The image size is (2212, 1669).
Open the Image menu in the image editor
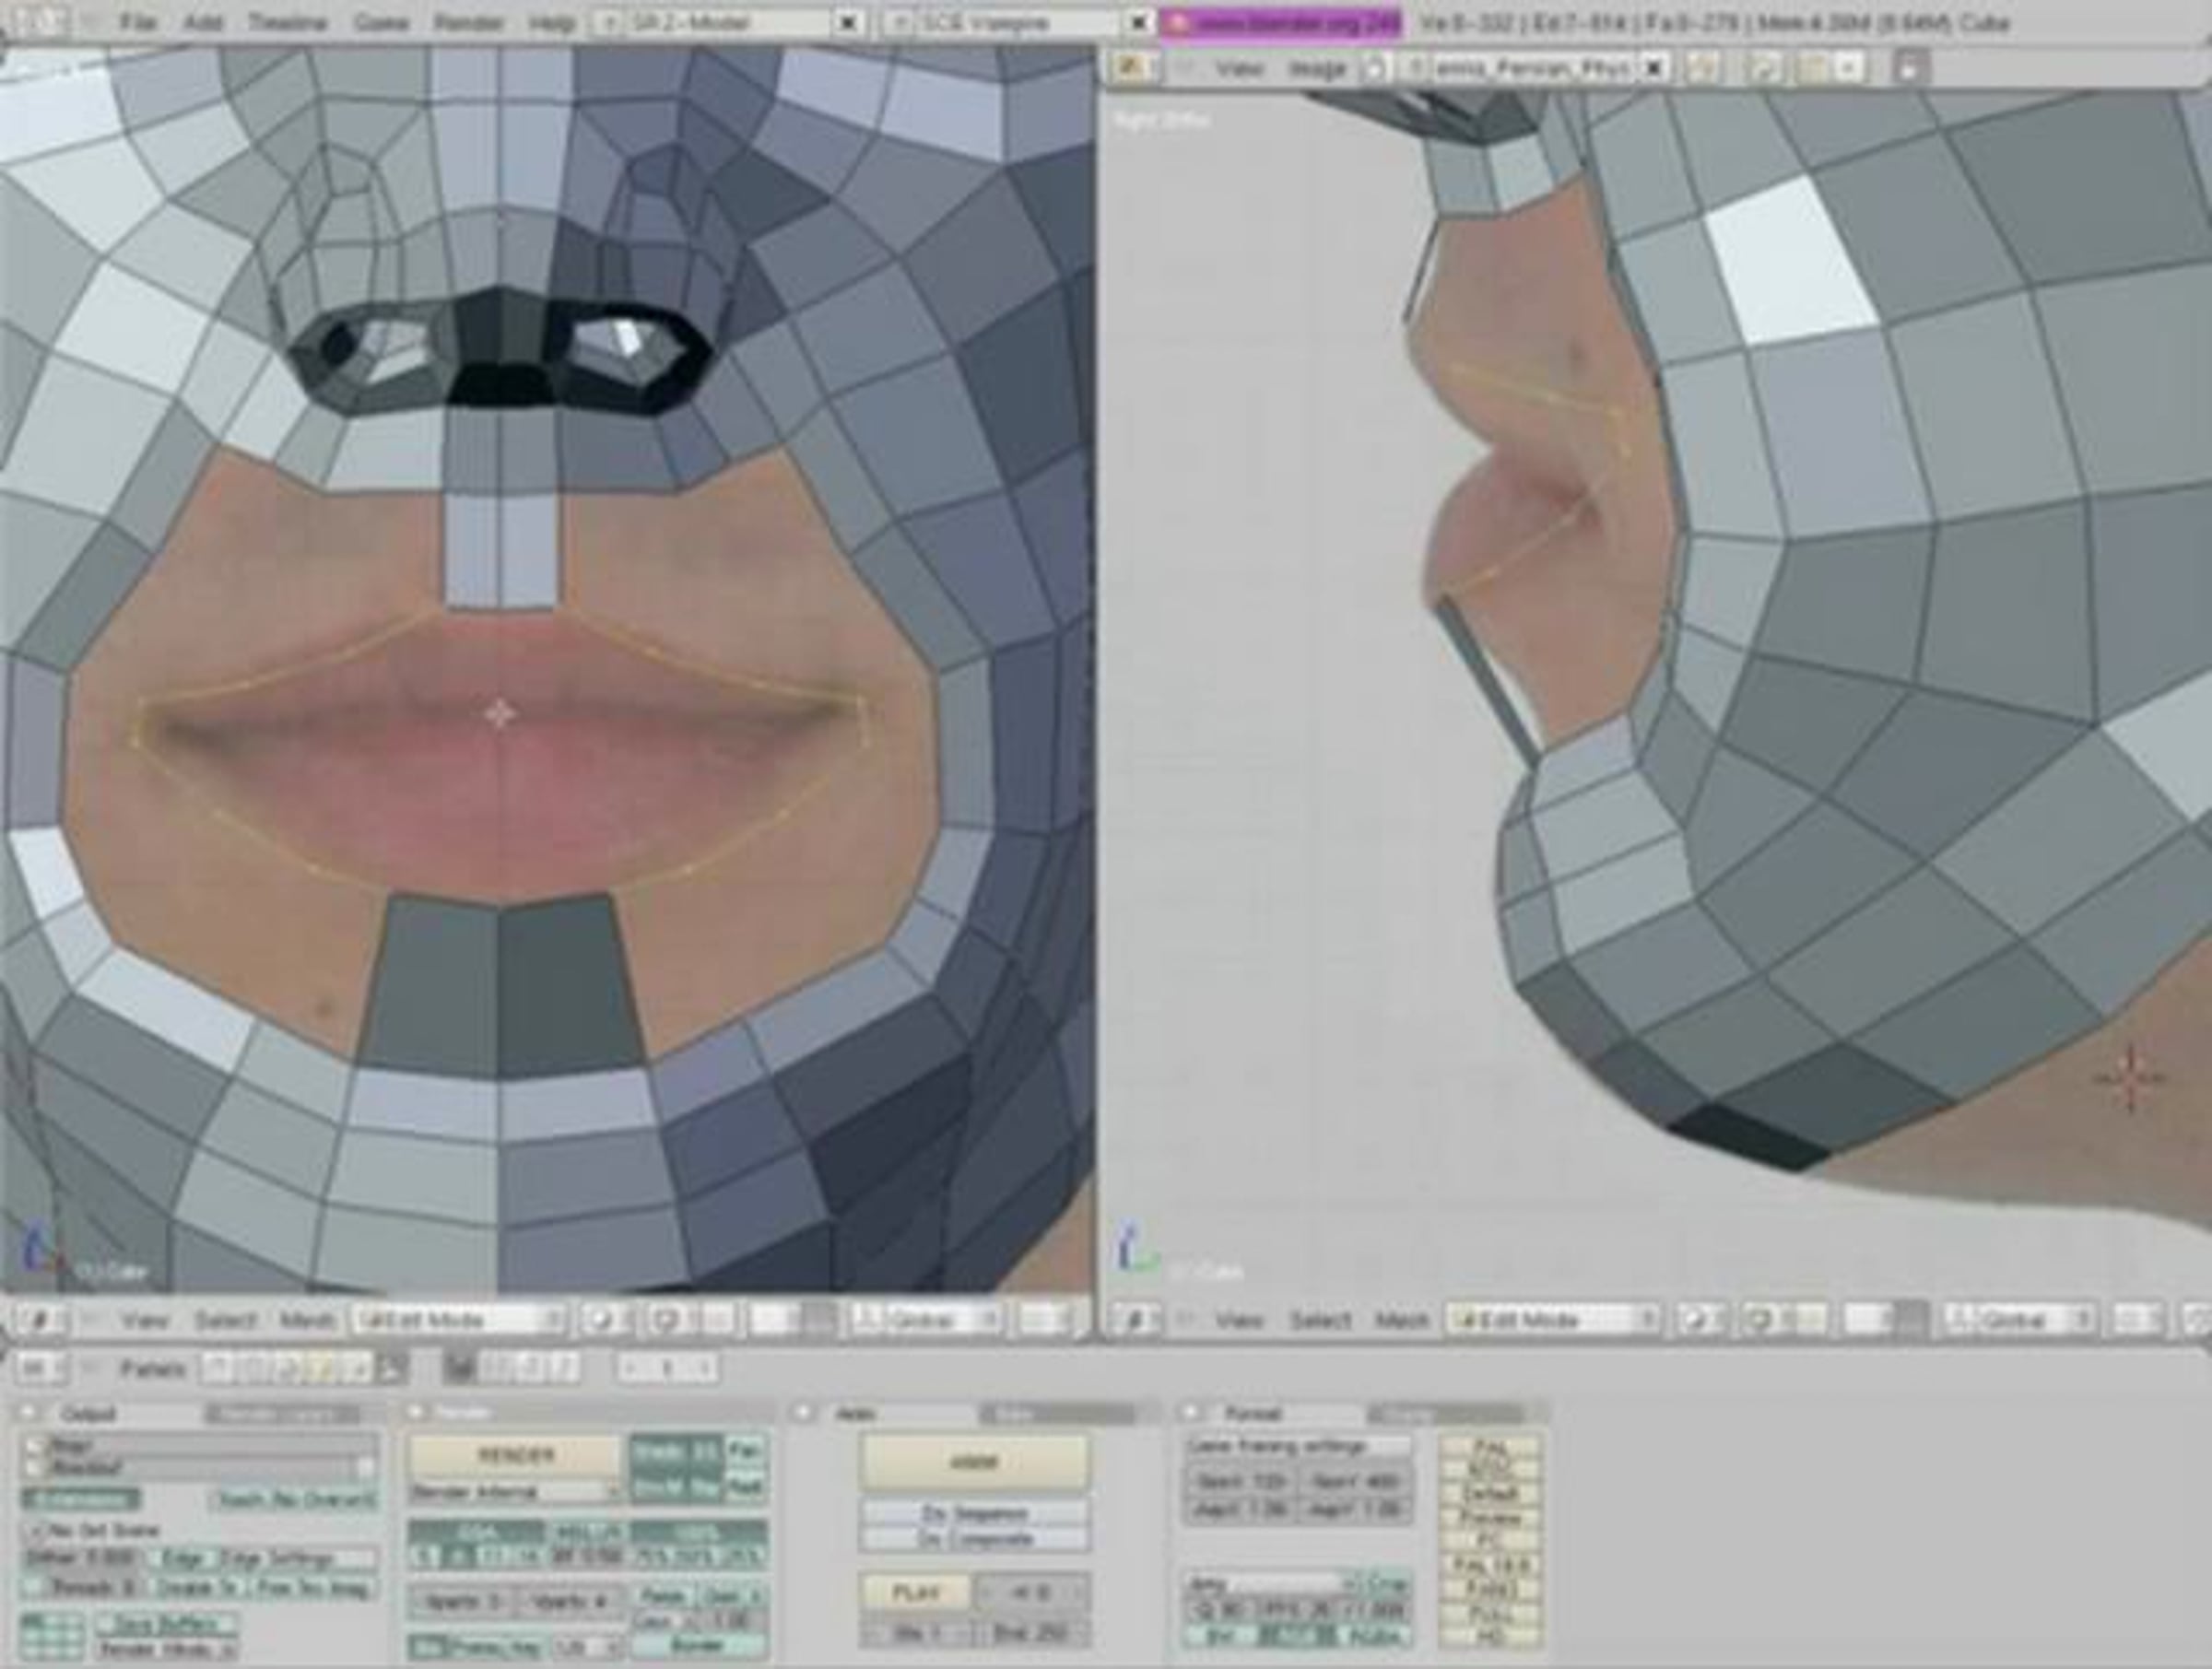1316,67
